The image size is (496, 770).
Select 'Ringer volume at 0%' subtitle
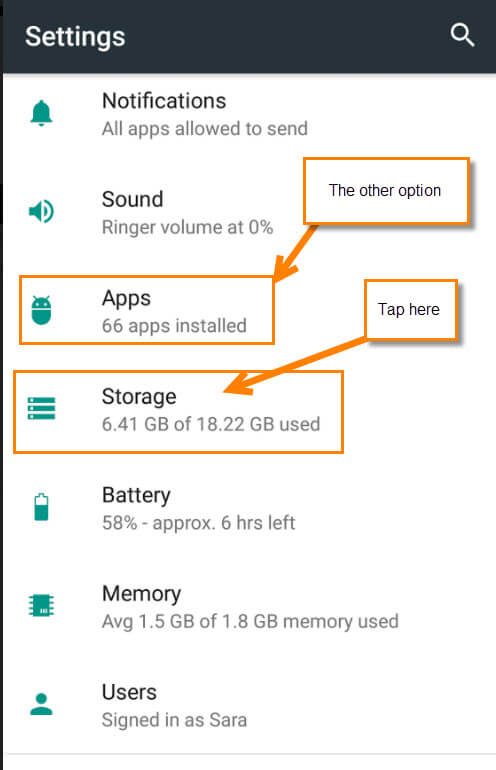pyautogui.click(x=187, y=227)
